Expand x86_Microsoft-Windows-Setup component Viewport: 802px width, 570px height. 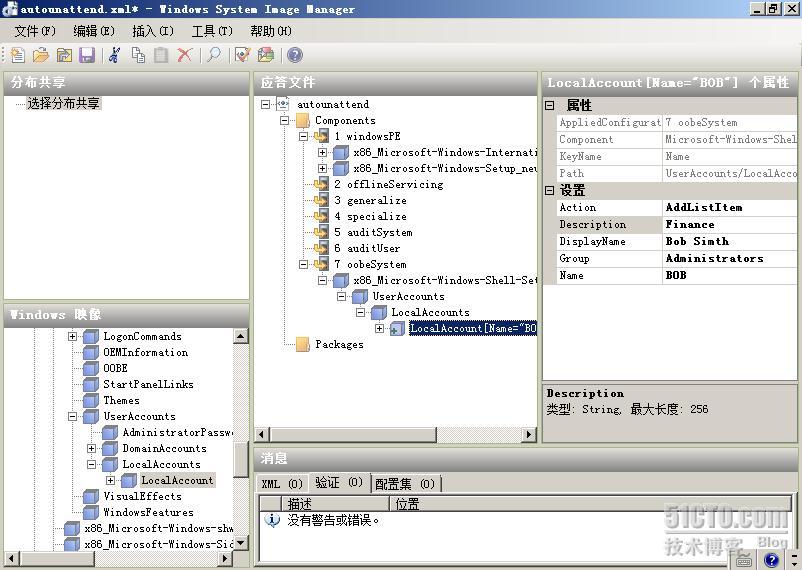click(x=322, y=168)
